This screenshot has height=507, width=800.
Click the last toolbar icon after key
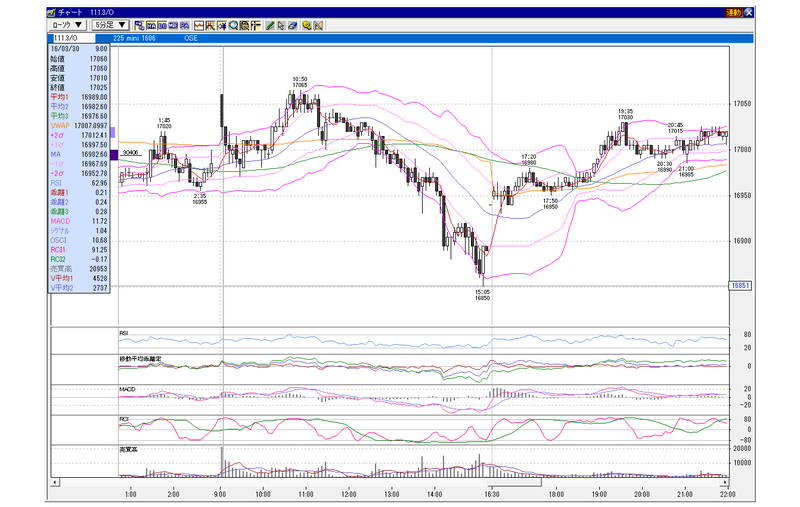point(318,26)
